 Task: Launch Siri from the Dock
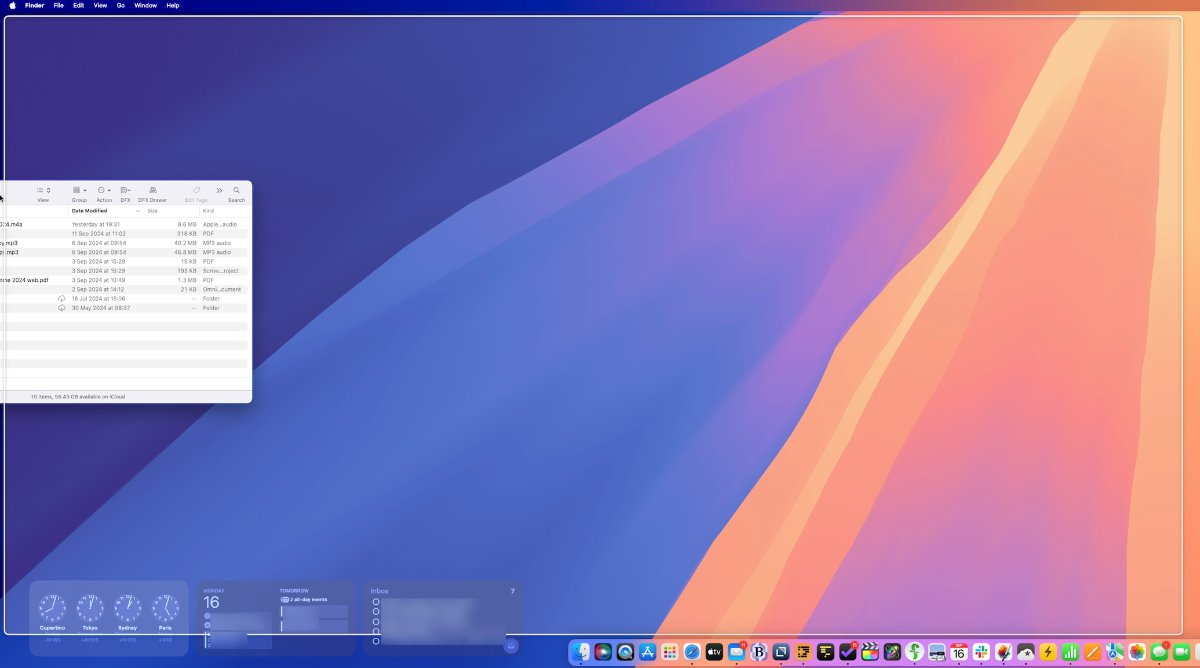602,652
